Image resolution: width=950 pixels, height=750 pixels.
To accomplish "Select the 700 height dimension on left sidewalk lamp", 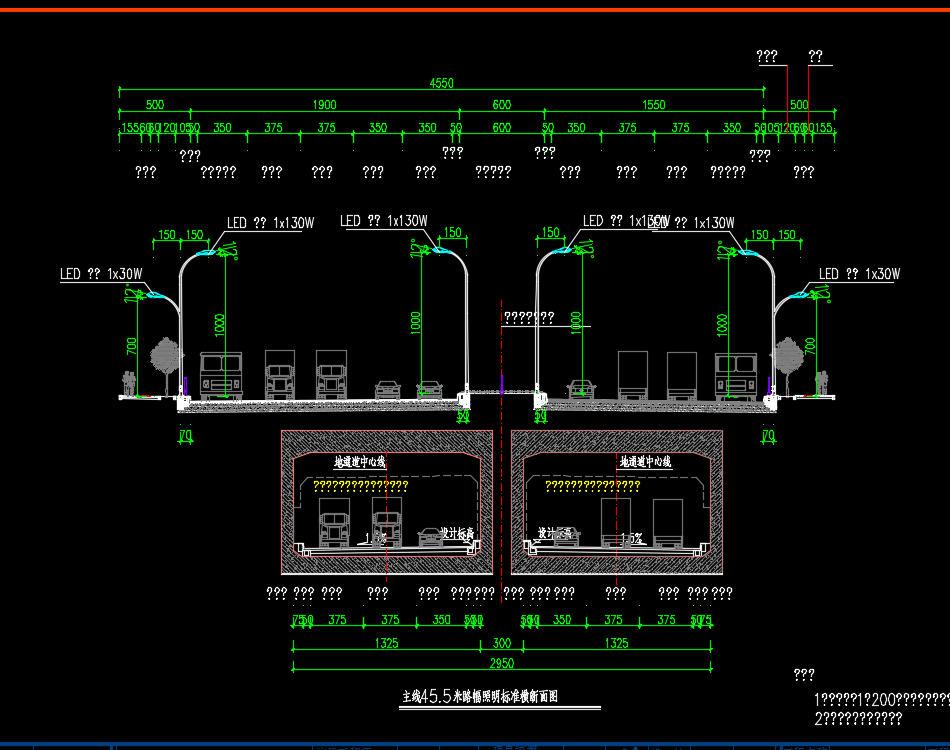I will 131,347.
